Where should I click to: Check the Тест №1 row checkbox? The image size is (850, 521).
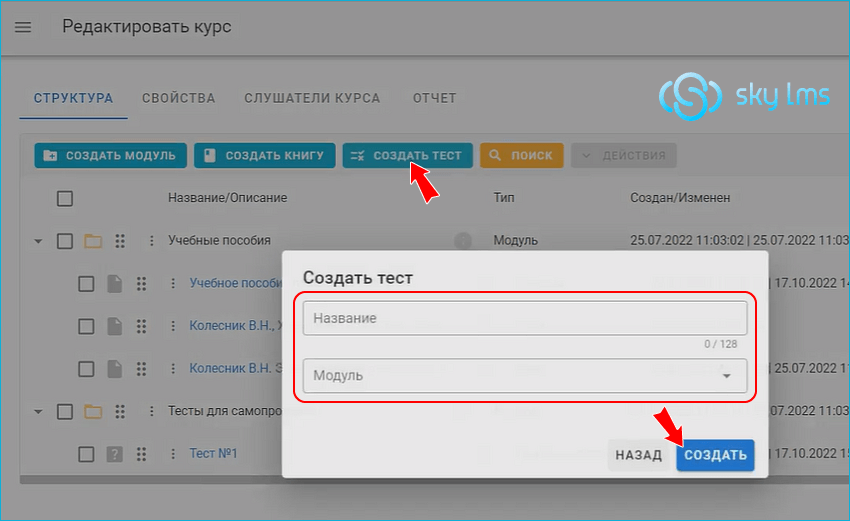[86, 454]
